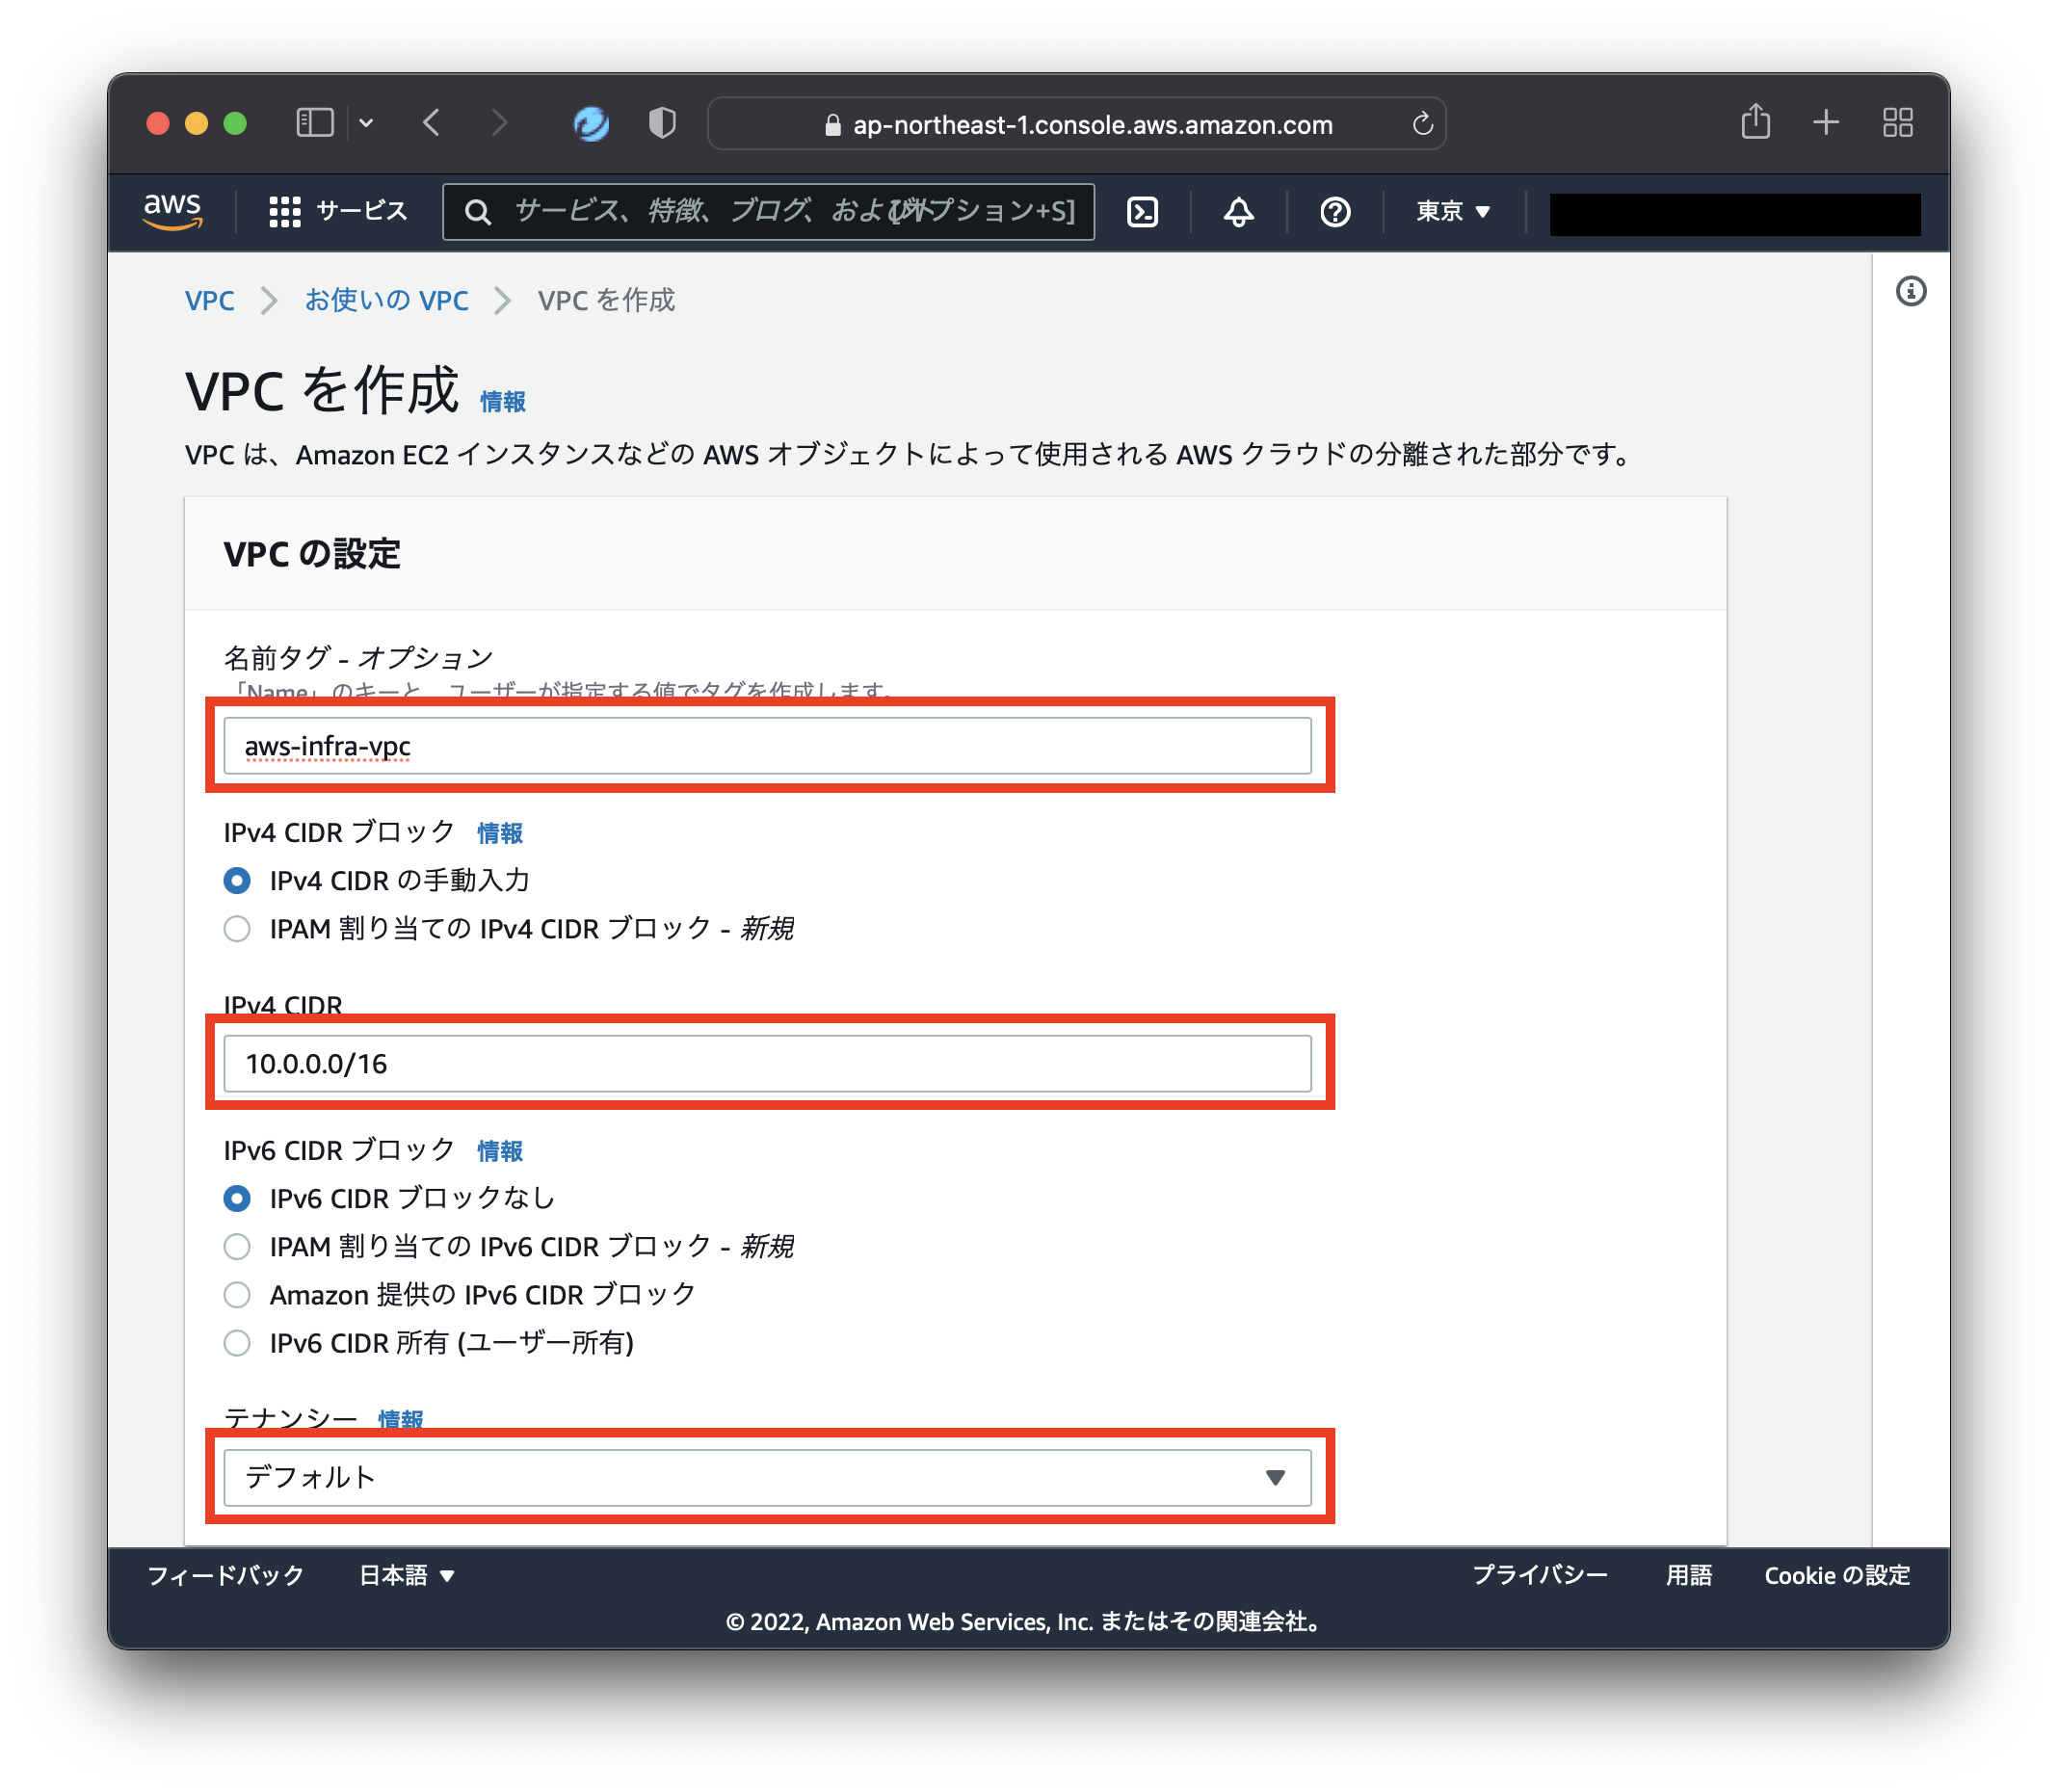Choose IPv6 CIDR owned by me radio
The height and width of the screenshot is (1792, 2058).
[237, 1343]
